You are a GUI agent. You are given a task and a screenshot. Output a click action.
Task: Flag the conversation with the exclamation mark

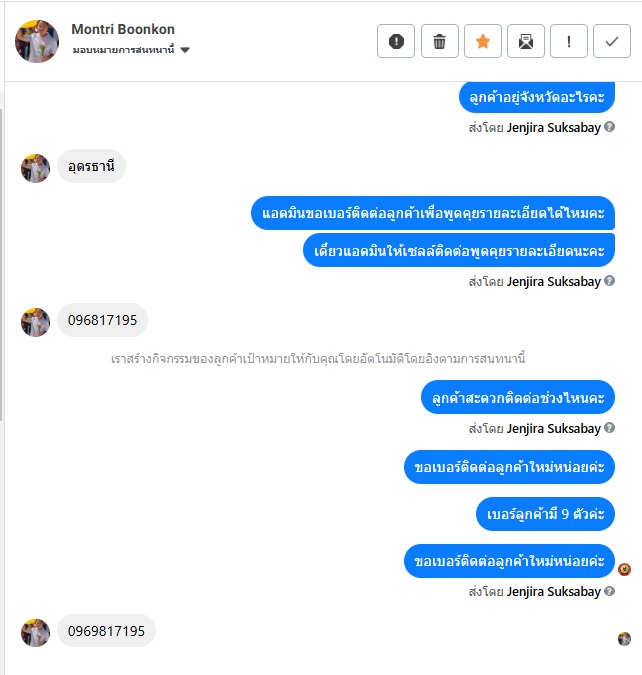569,41
